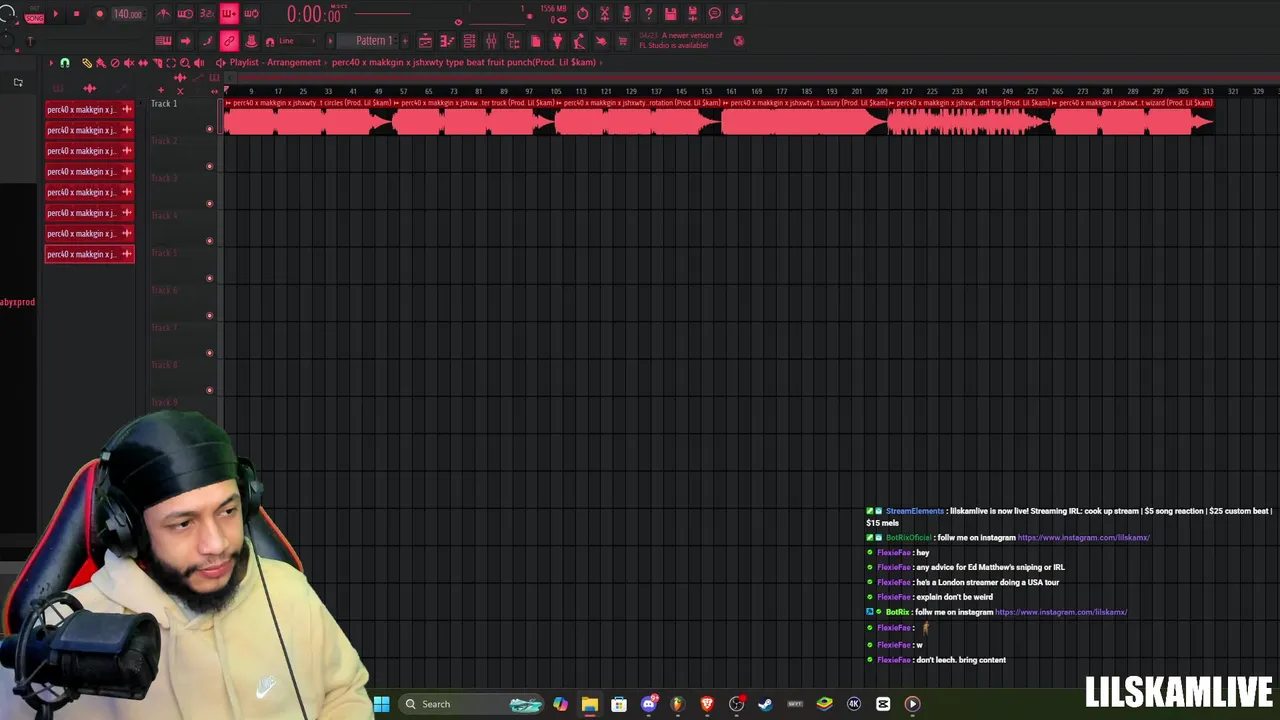Select the playlist select tool

(x=171, y=63)
